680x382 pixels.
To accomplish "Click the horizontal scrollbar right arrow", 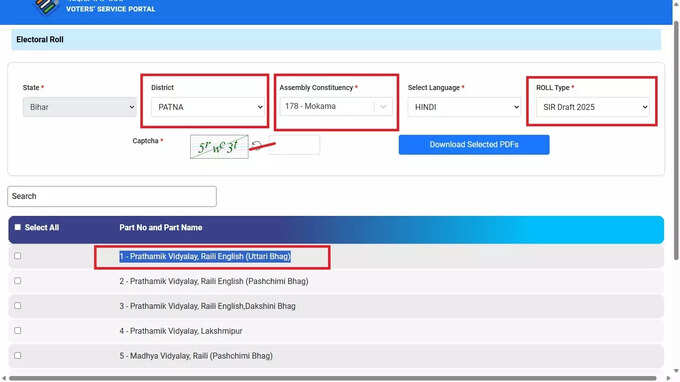I will [668, 378].
